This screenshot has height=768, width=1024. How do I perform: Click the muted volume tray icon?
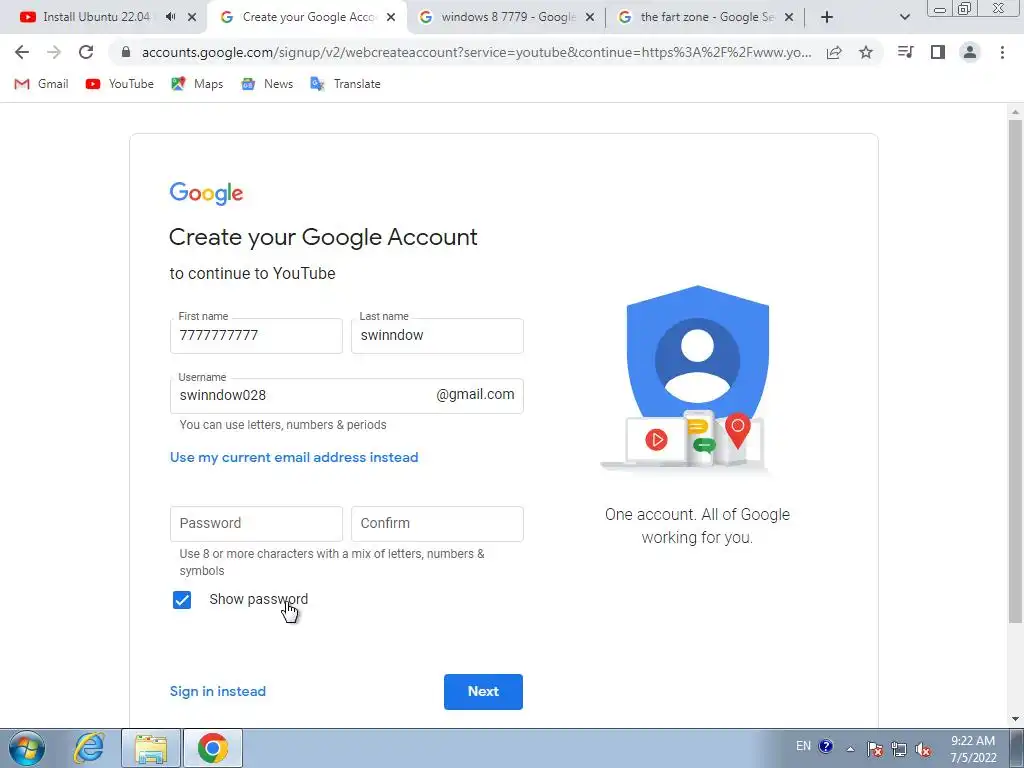coord(923,749)
